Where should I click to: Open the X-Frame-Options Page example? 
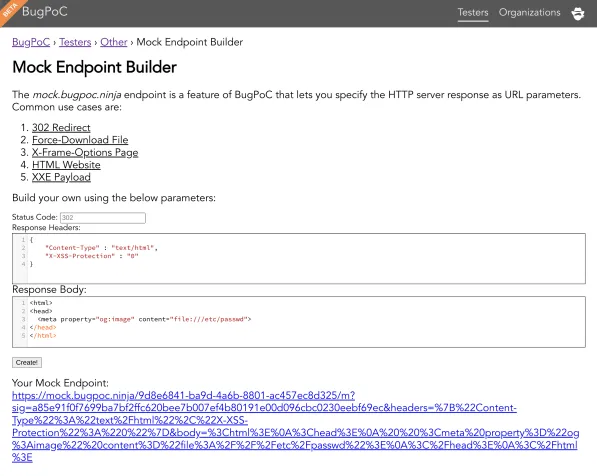85,152
